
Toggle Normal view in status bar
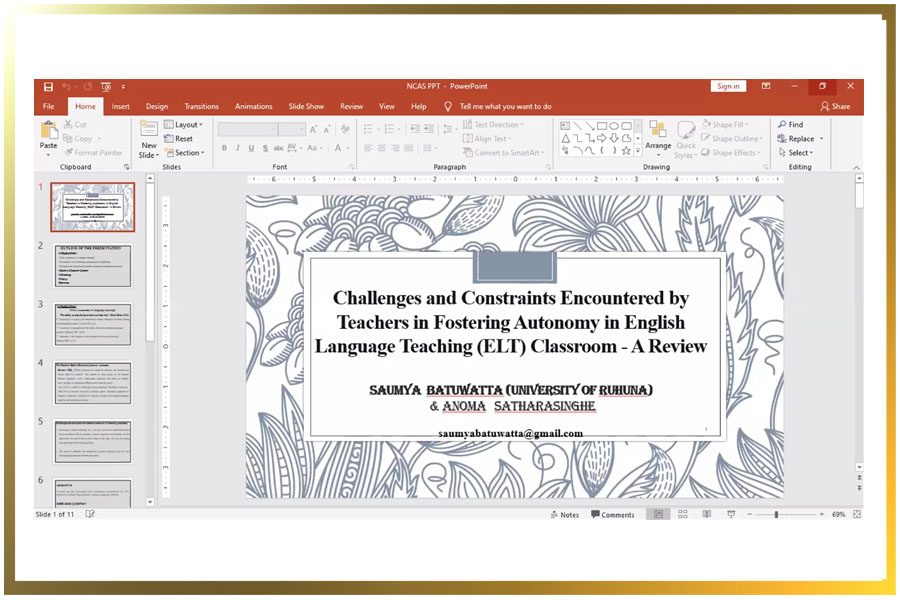click(658, 514)
